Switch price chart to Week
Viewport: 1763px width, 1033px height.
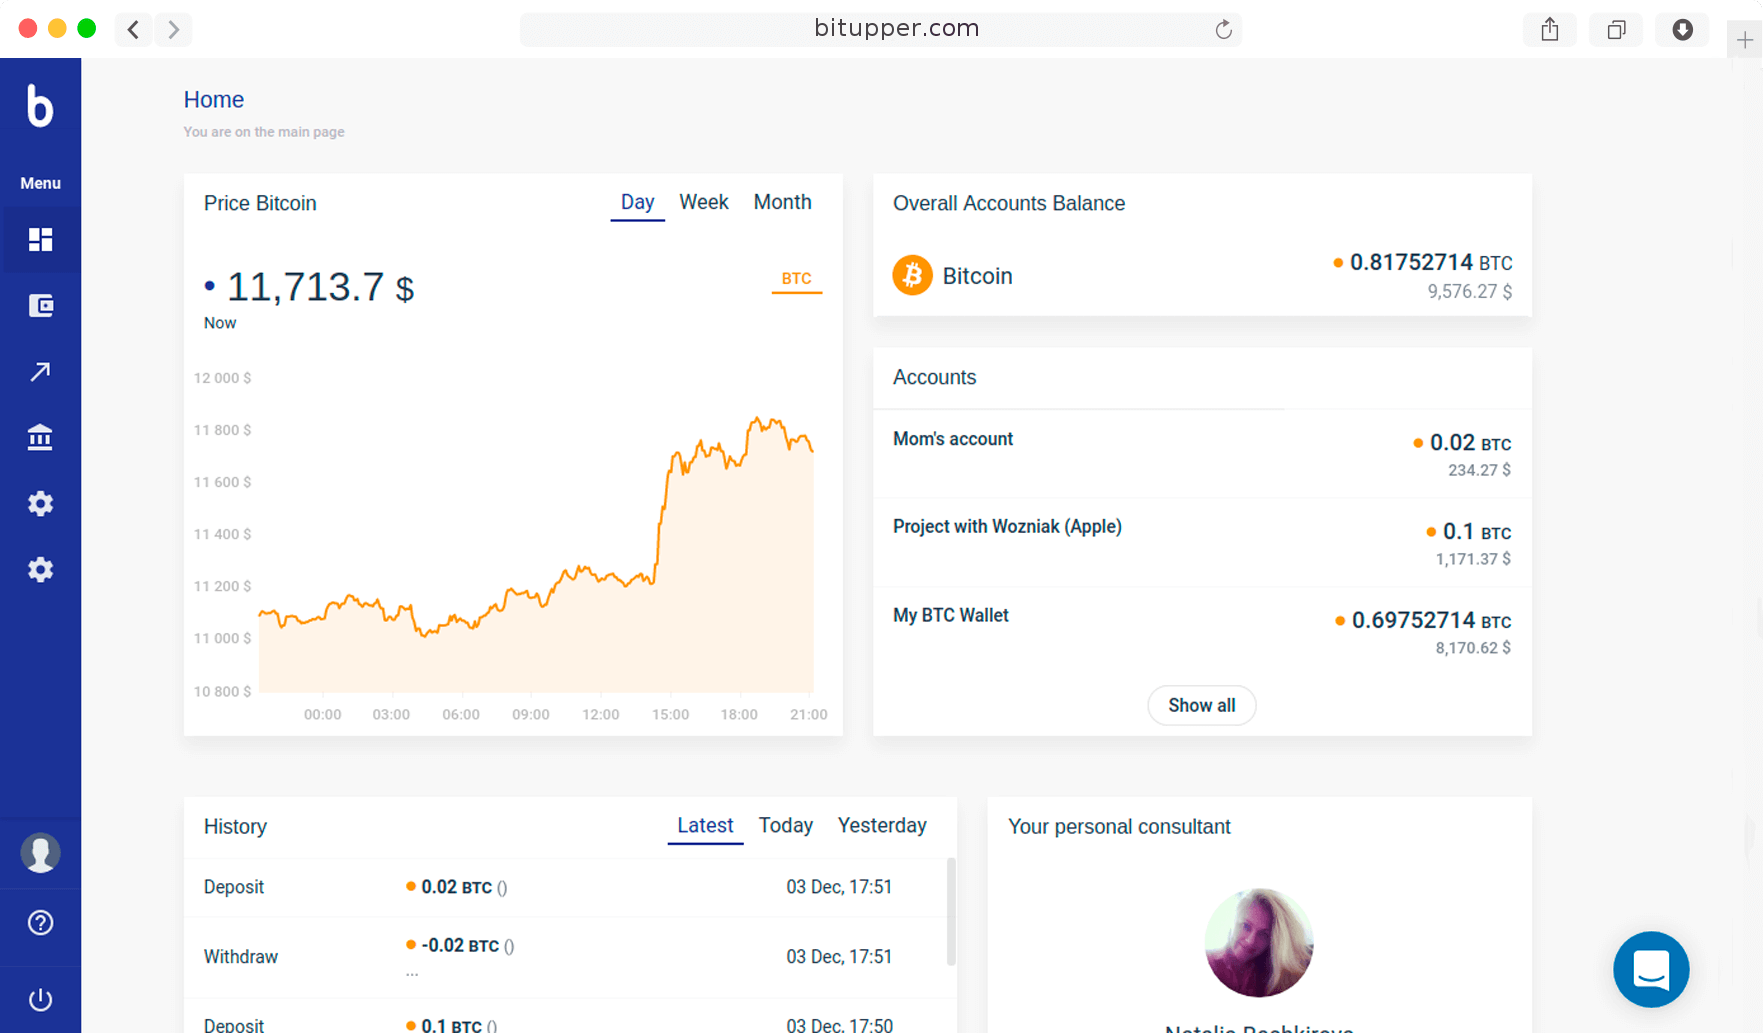coord(703,202)
